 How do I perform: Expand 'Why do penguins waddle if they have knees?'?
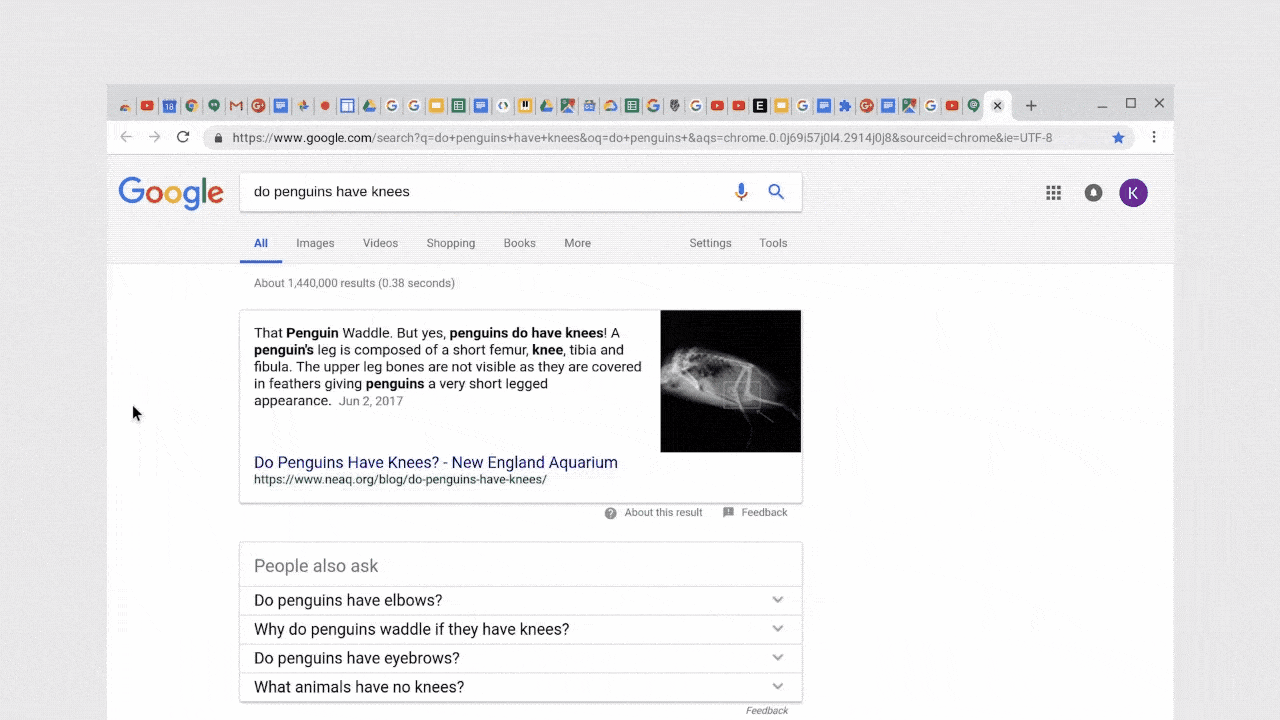point(520,629)
